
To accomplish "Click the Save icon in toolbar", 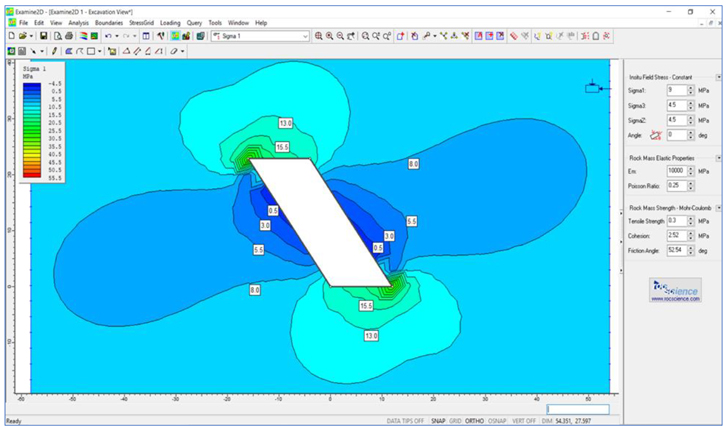I will [43, 36].
